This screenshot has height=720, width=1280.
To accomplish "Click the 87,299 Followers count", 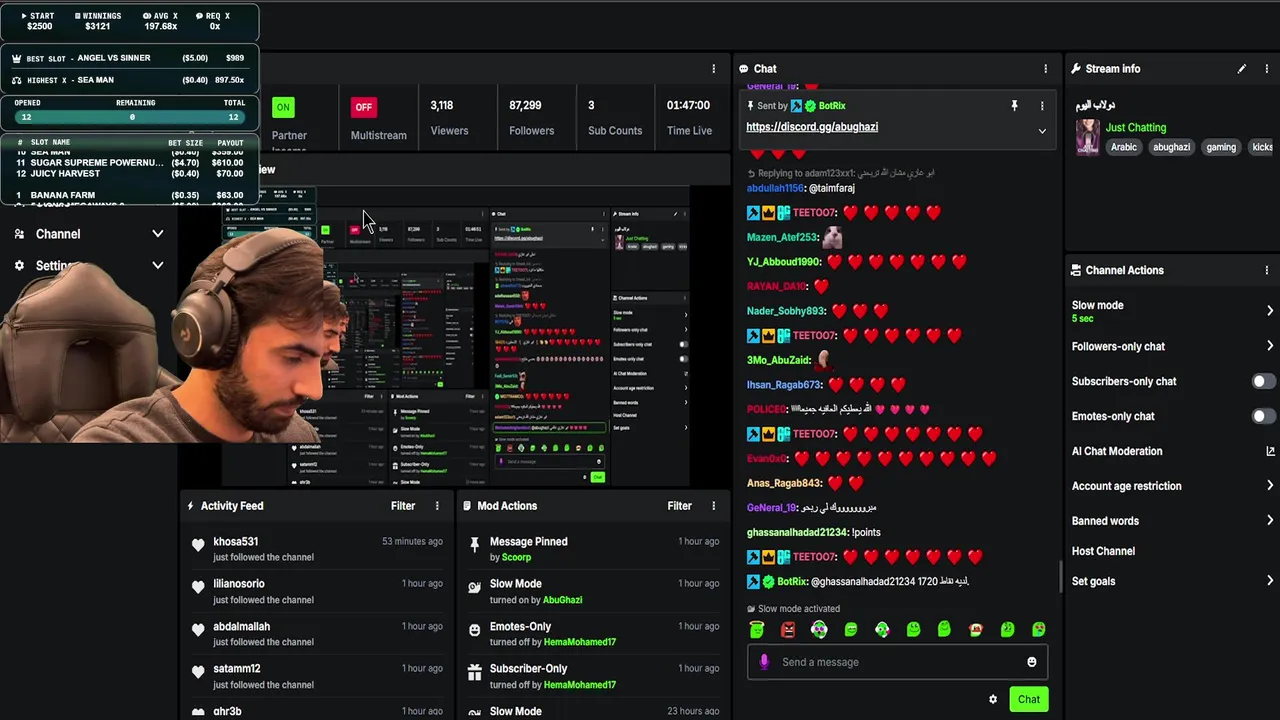I will (x=525, y=105).
